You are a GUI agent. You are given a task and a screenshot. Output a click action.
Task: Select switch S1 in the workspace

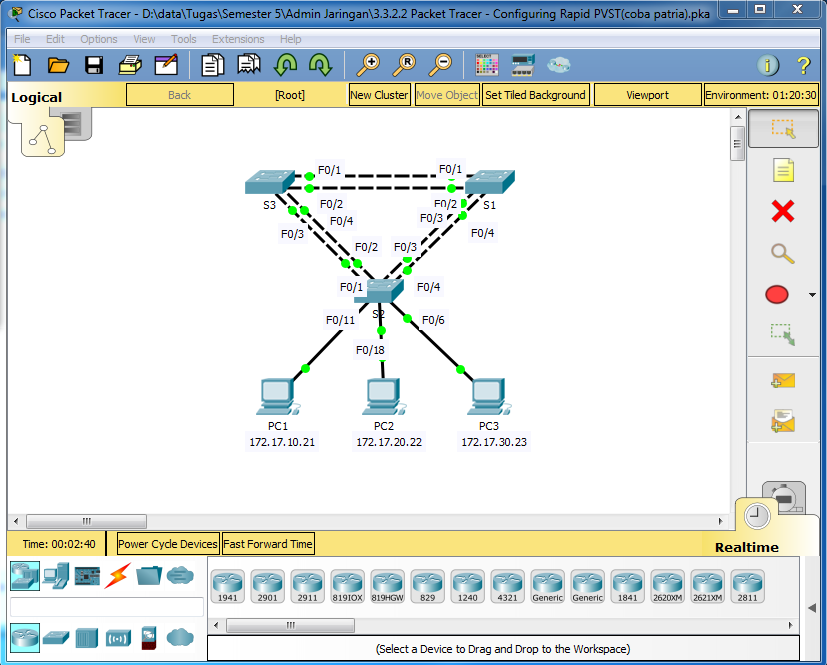point(490,182)
